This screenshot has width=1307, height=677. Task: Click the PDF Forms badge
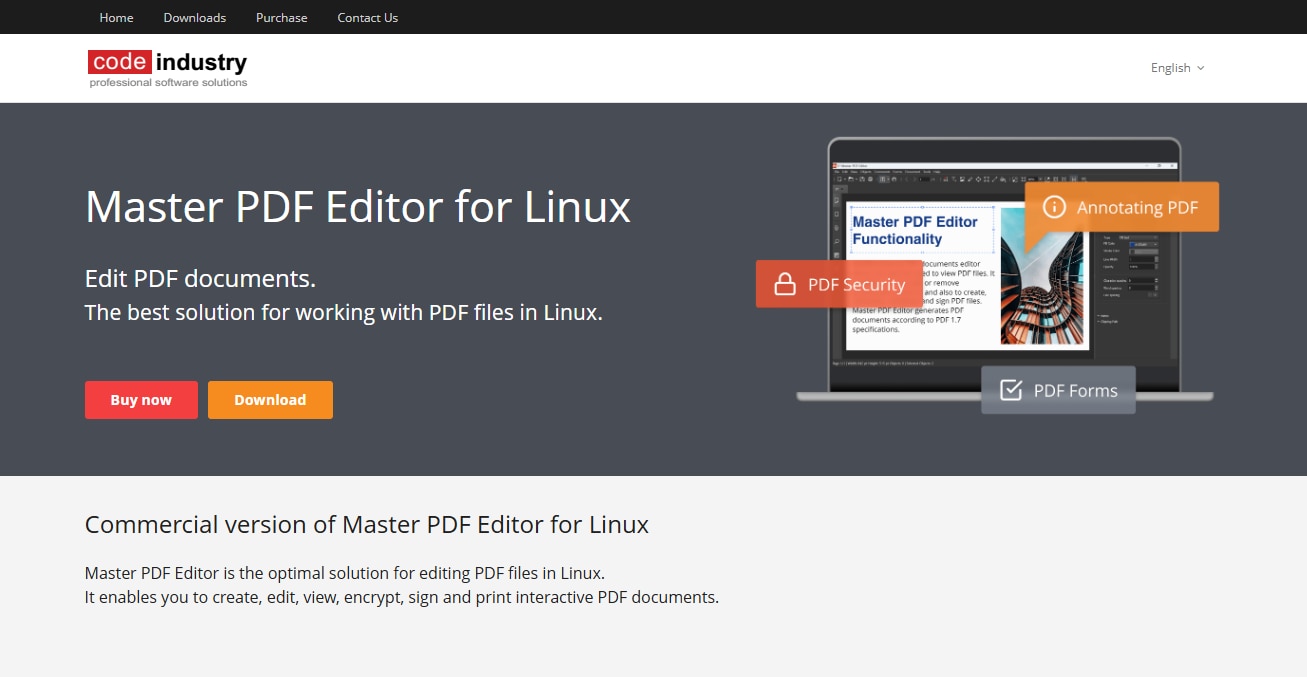tap(1058, 390)
